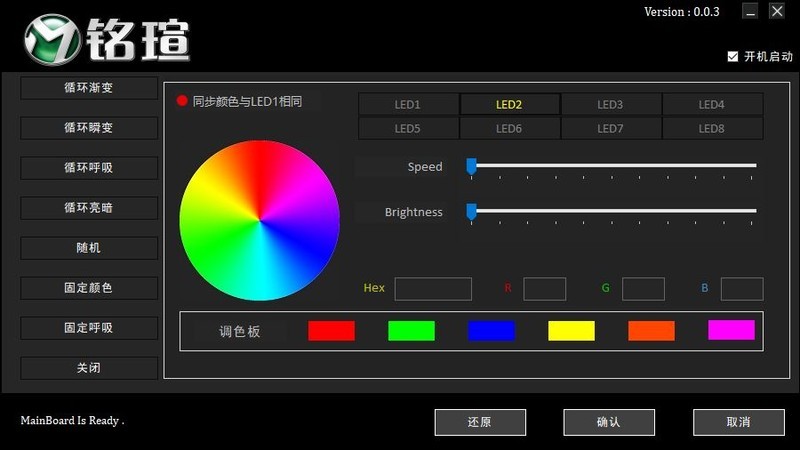Focus the R value input field
Viewport: 800px width, 450px height.
click(544, 289)
